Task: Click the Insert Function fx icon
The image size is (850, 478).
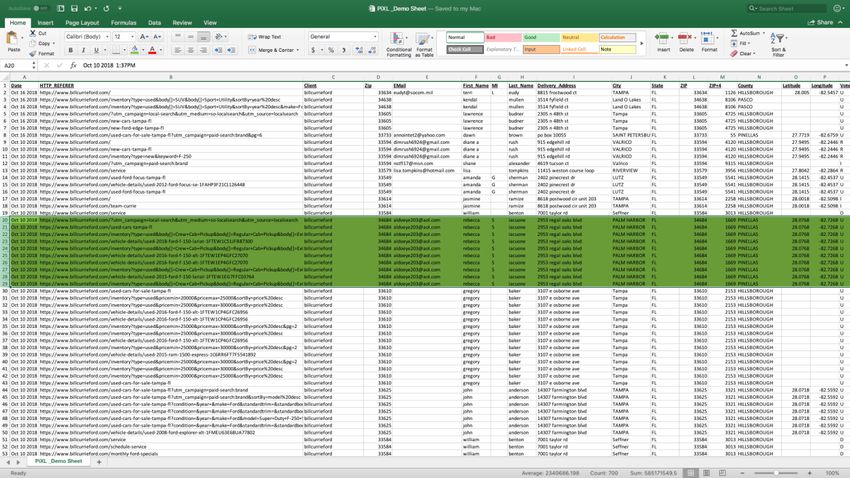Action: 73,65
